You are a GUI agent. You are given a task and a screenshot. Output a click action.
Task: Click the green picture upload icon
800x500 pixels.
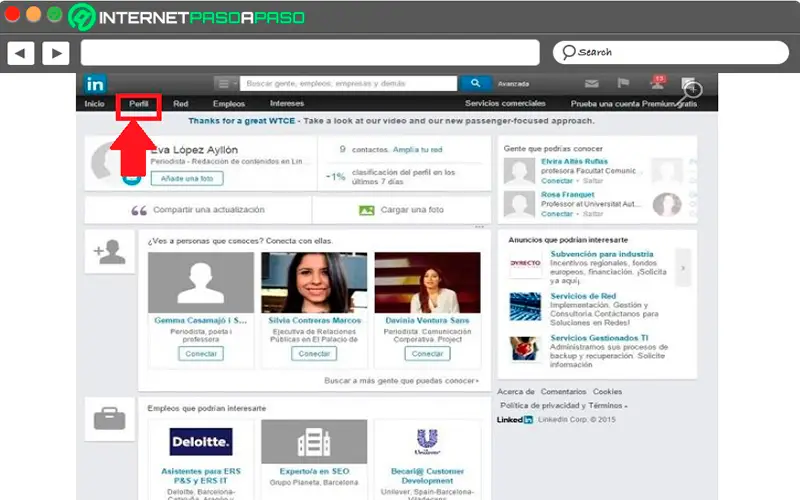(366, 210)
